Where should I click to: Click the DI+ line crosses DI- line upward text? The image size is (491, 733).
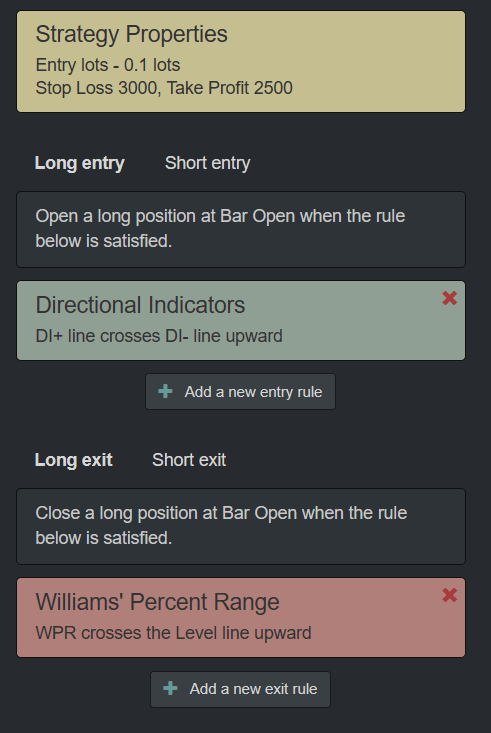159,336
